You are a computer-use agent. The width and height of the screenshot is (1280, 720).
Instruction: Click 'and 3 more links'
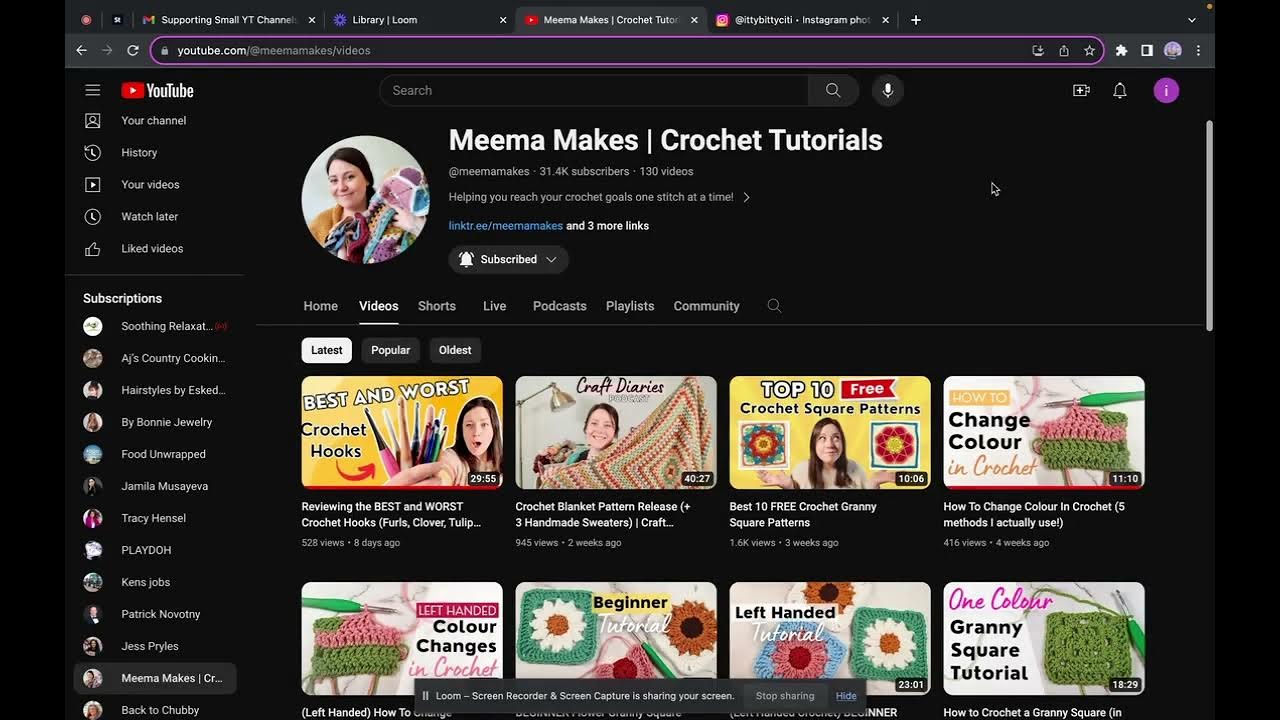pyautogui.click(x=608, y=226)
